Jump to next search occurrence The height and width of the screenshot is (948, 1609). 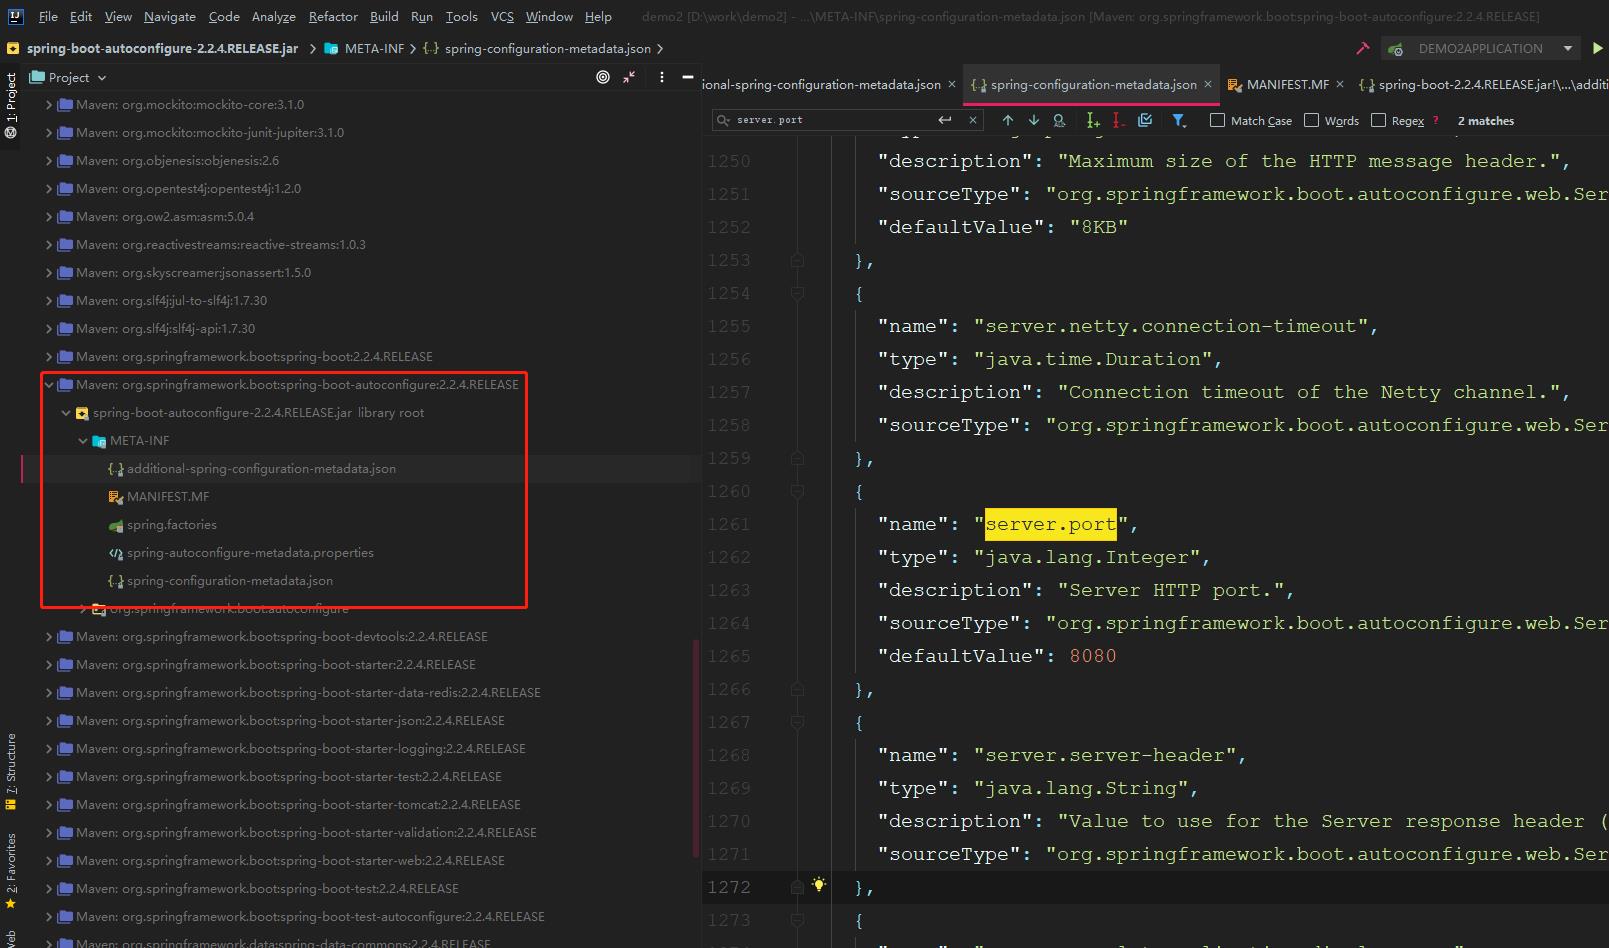1034,120
